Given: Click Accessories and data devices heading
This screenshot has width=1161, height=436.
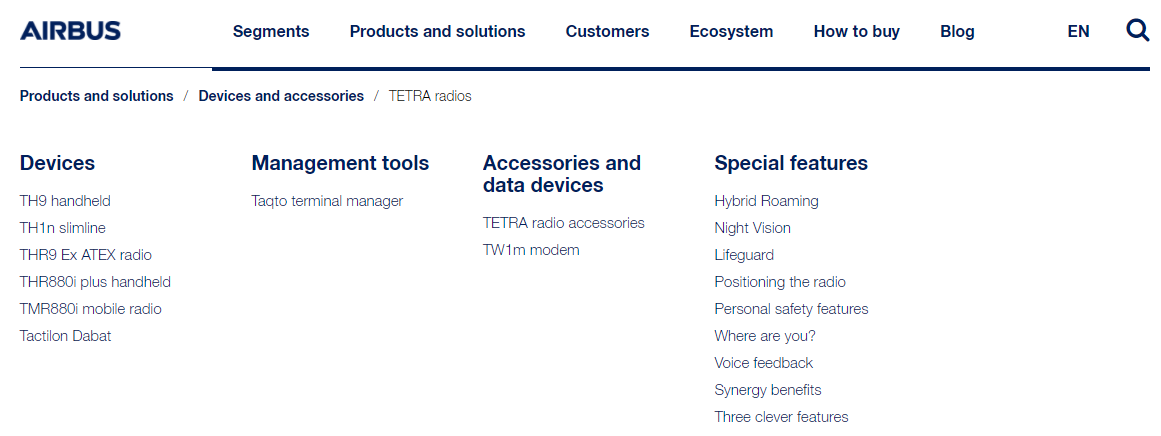Looking at the screenshot, I should pos(562,174).
